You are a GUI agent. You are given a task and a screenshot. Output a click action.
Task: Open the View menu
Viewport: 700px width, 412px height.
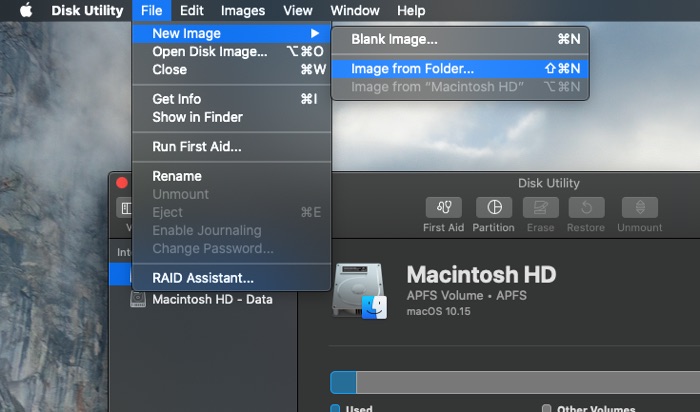(298, 10)
